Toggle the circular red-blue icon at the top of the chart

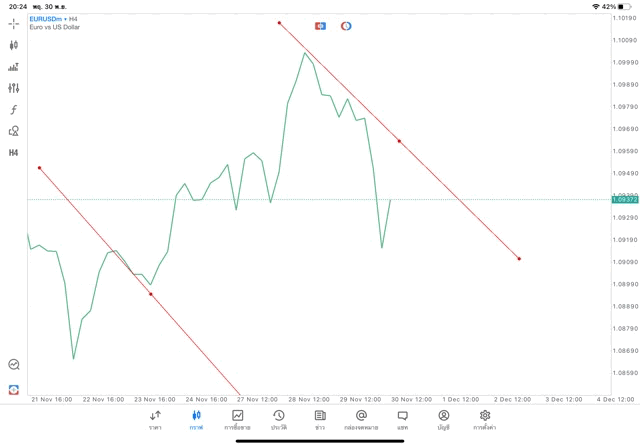[x=346, y=26]
